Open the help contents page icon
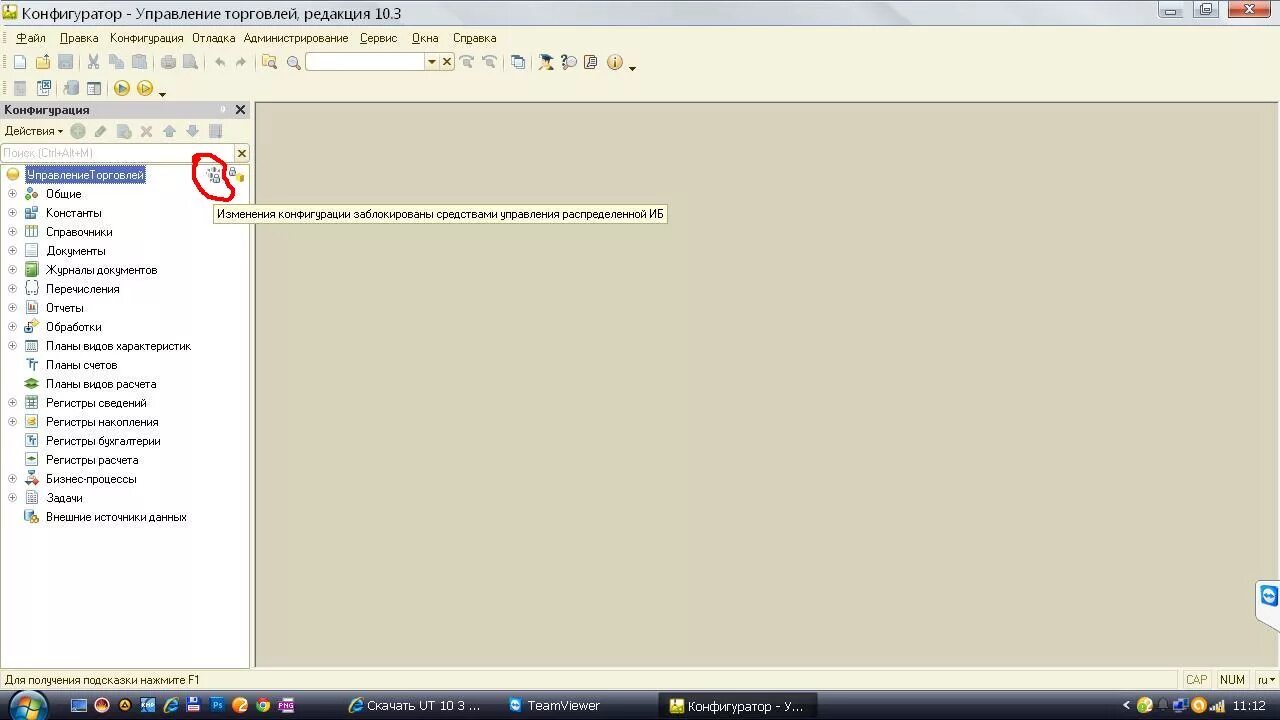Viewport: 1280px width, 720px height. (591, 62)
